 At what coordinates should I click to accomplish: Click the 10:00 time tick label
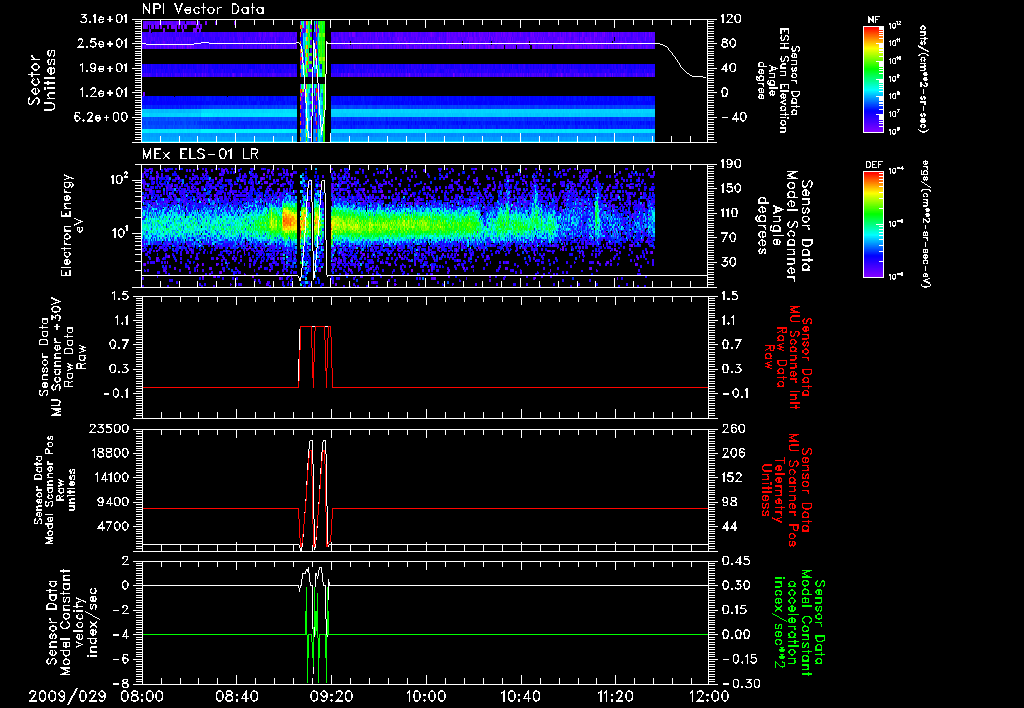[x=426, y=696]
